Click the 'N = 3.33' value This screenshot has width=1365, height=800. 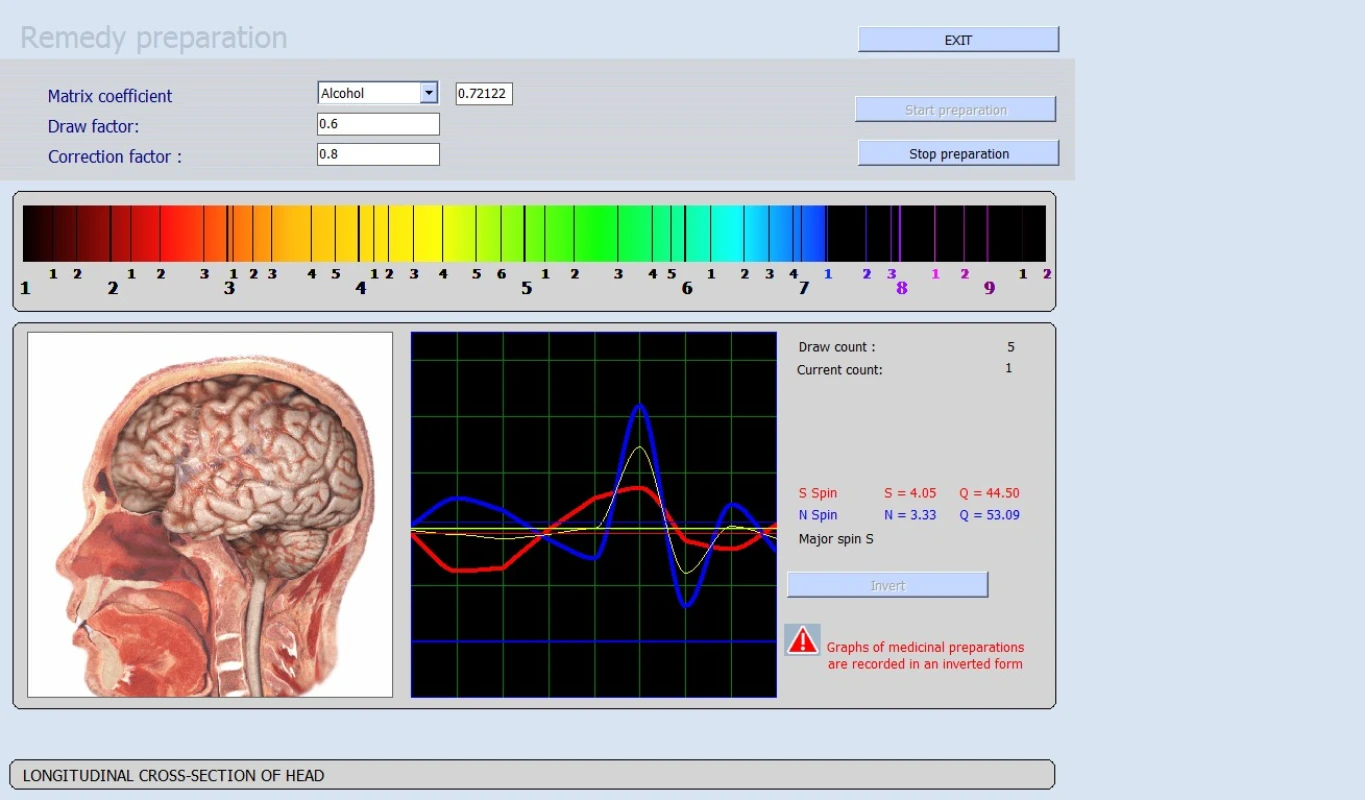click(910, 515)
